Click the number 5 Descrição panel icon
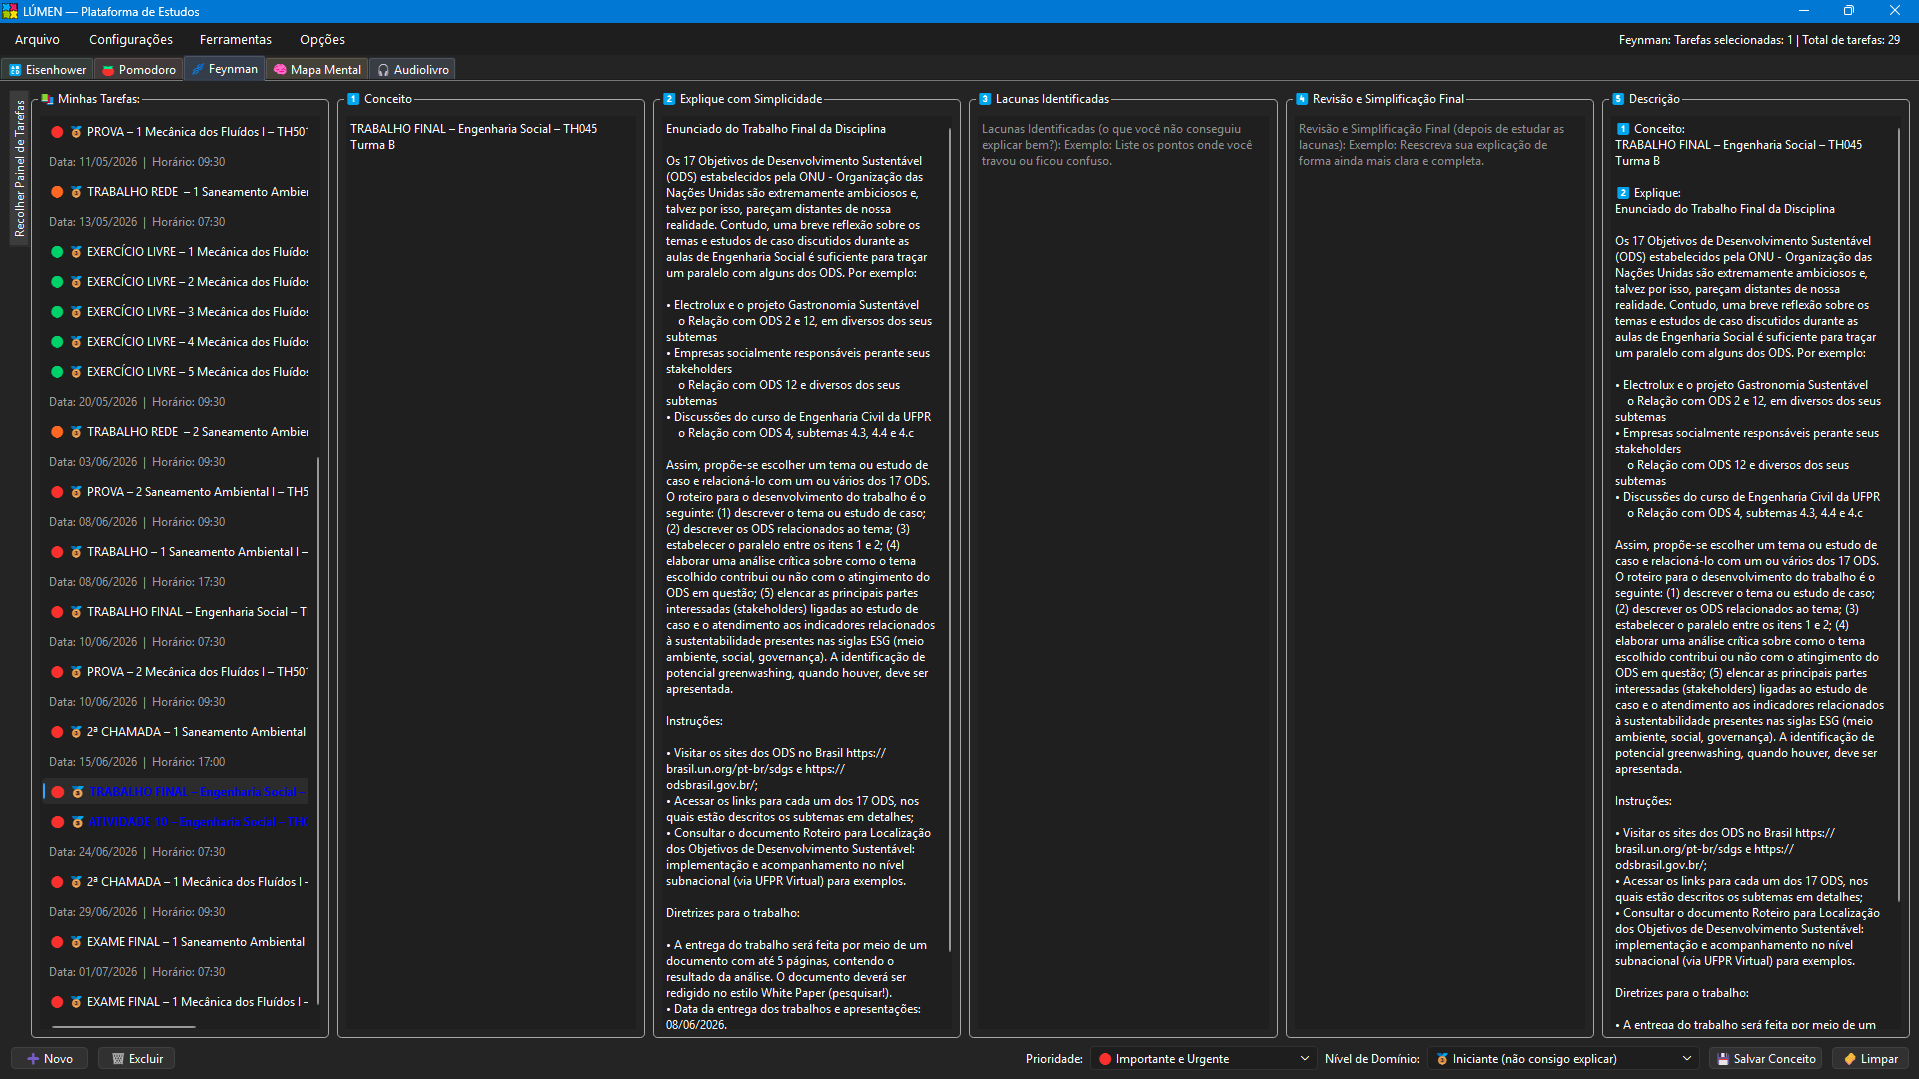Image resolution: width=1919 pixels, height=1079 pixels. click(1618, 99)
